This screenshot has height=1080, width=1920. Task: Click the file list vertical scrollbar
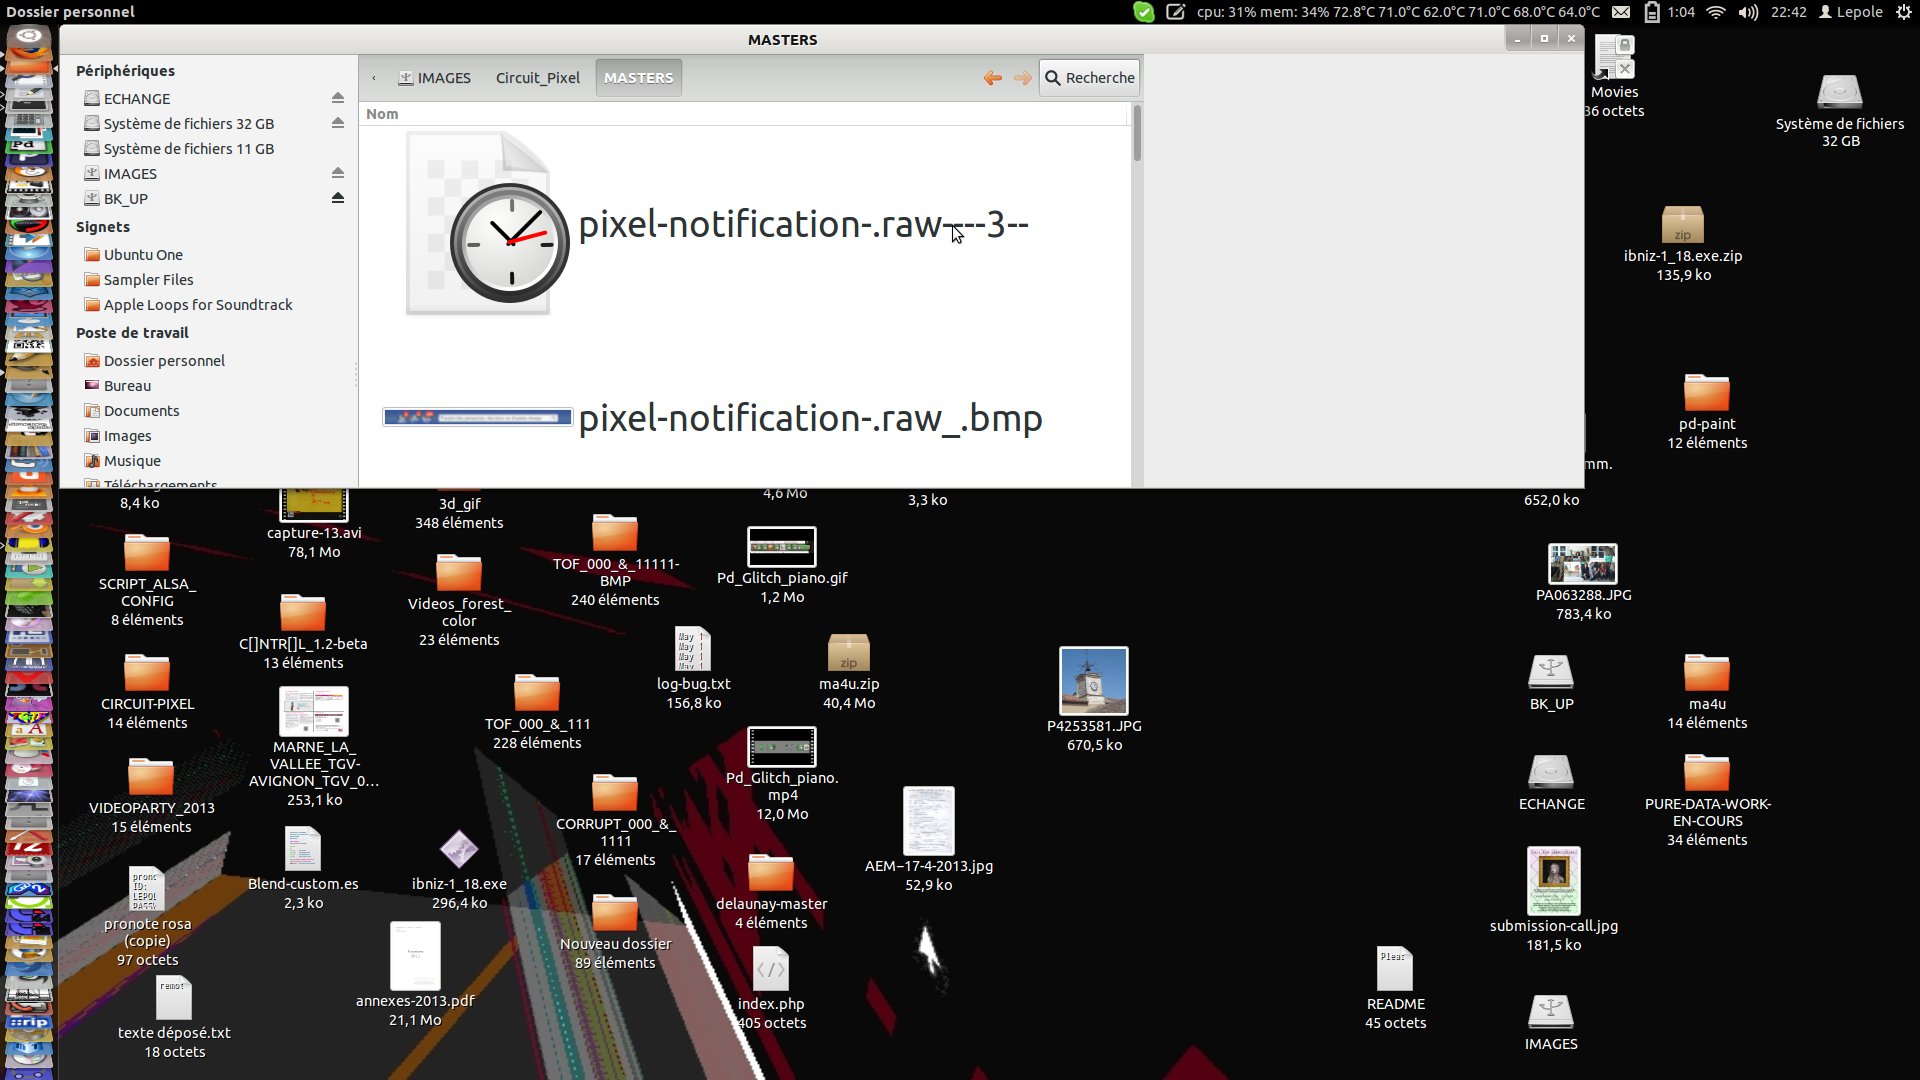click(x=1137, y=135)
